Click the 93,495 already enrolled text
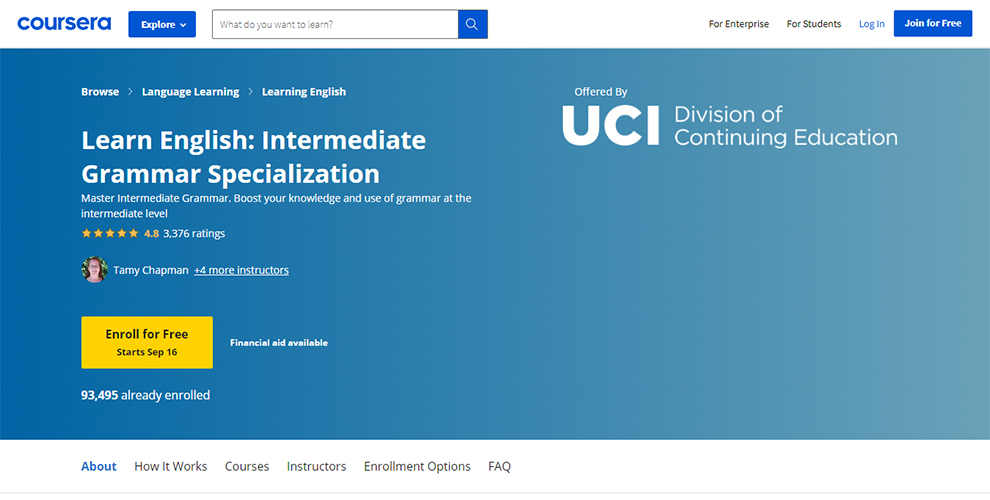The height and width of the screenshot is (500, 990). tap(145, 395)
